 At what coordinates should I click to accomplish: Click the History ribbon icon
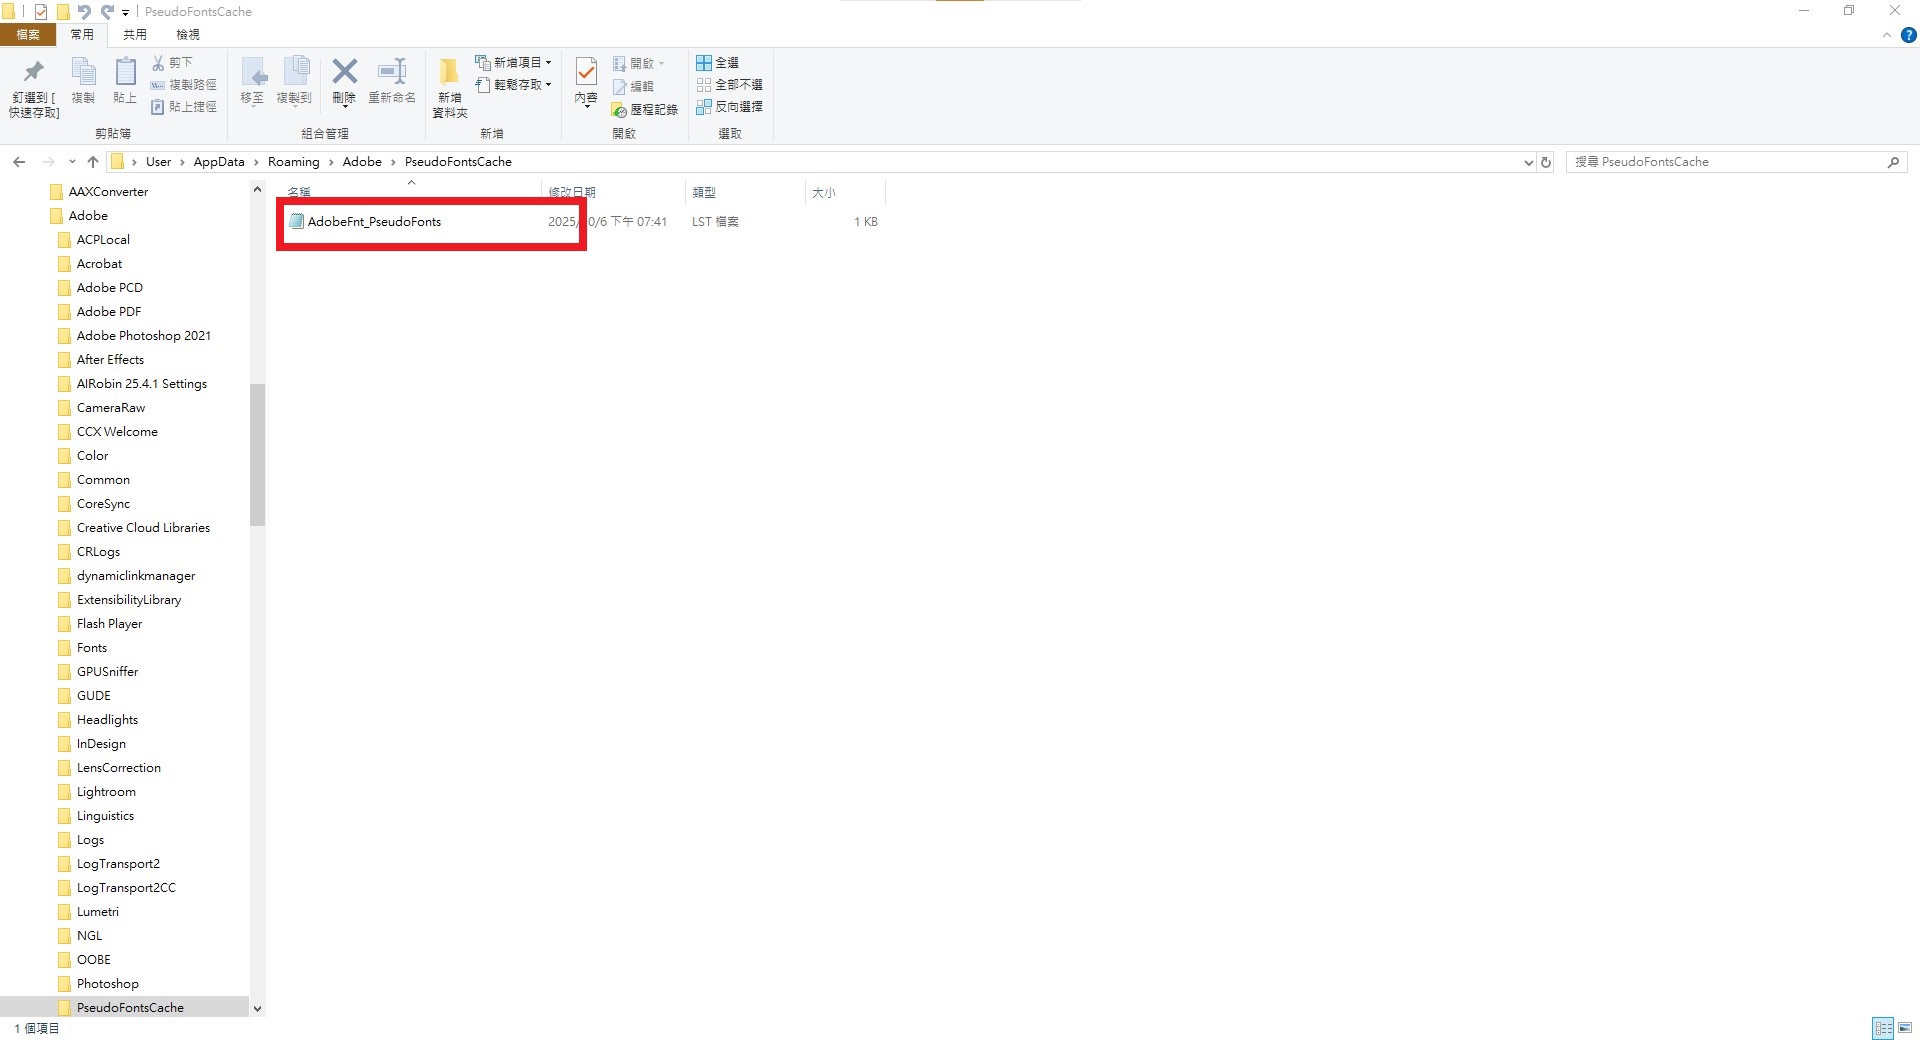coord(620,109)
